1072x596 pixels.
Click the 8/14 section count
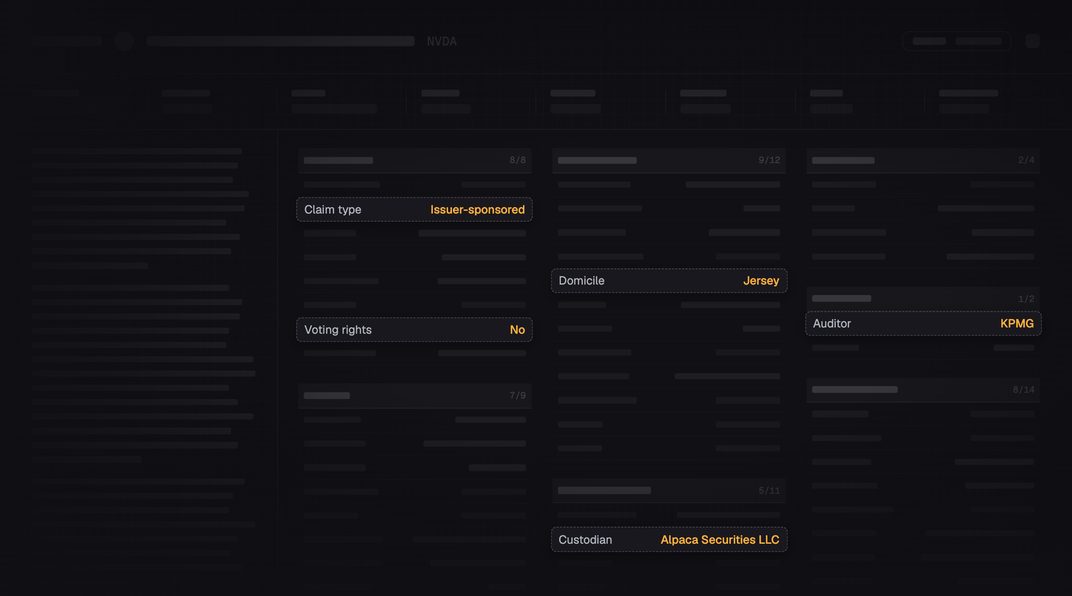[x=1023, y=390]
